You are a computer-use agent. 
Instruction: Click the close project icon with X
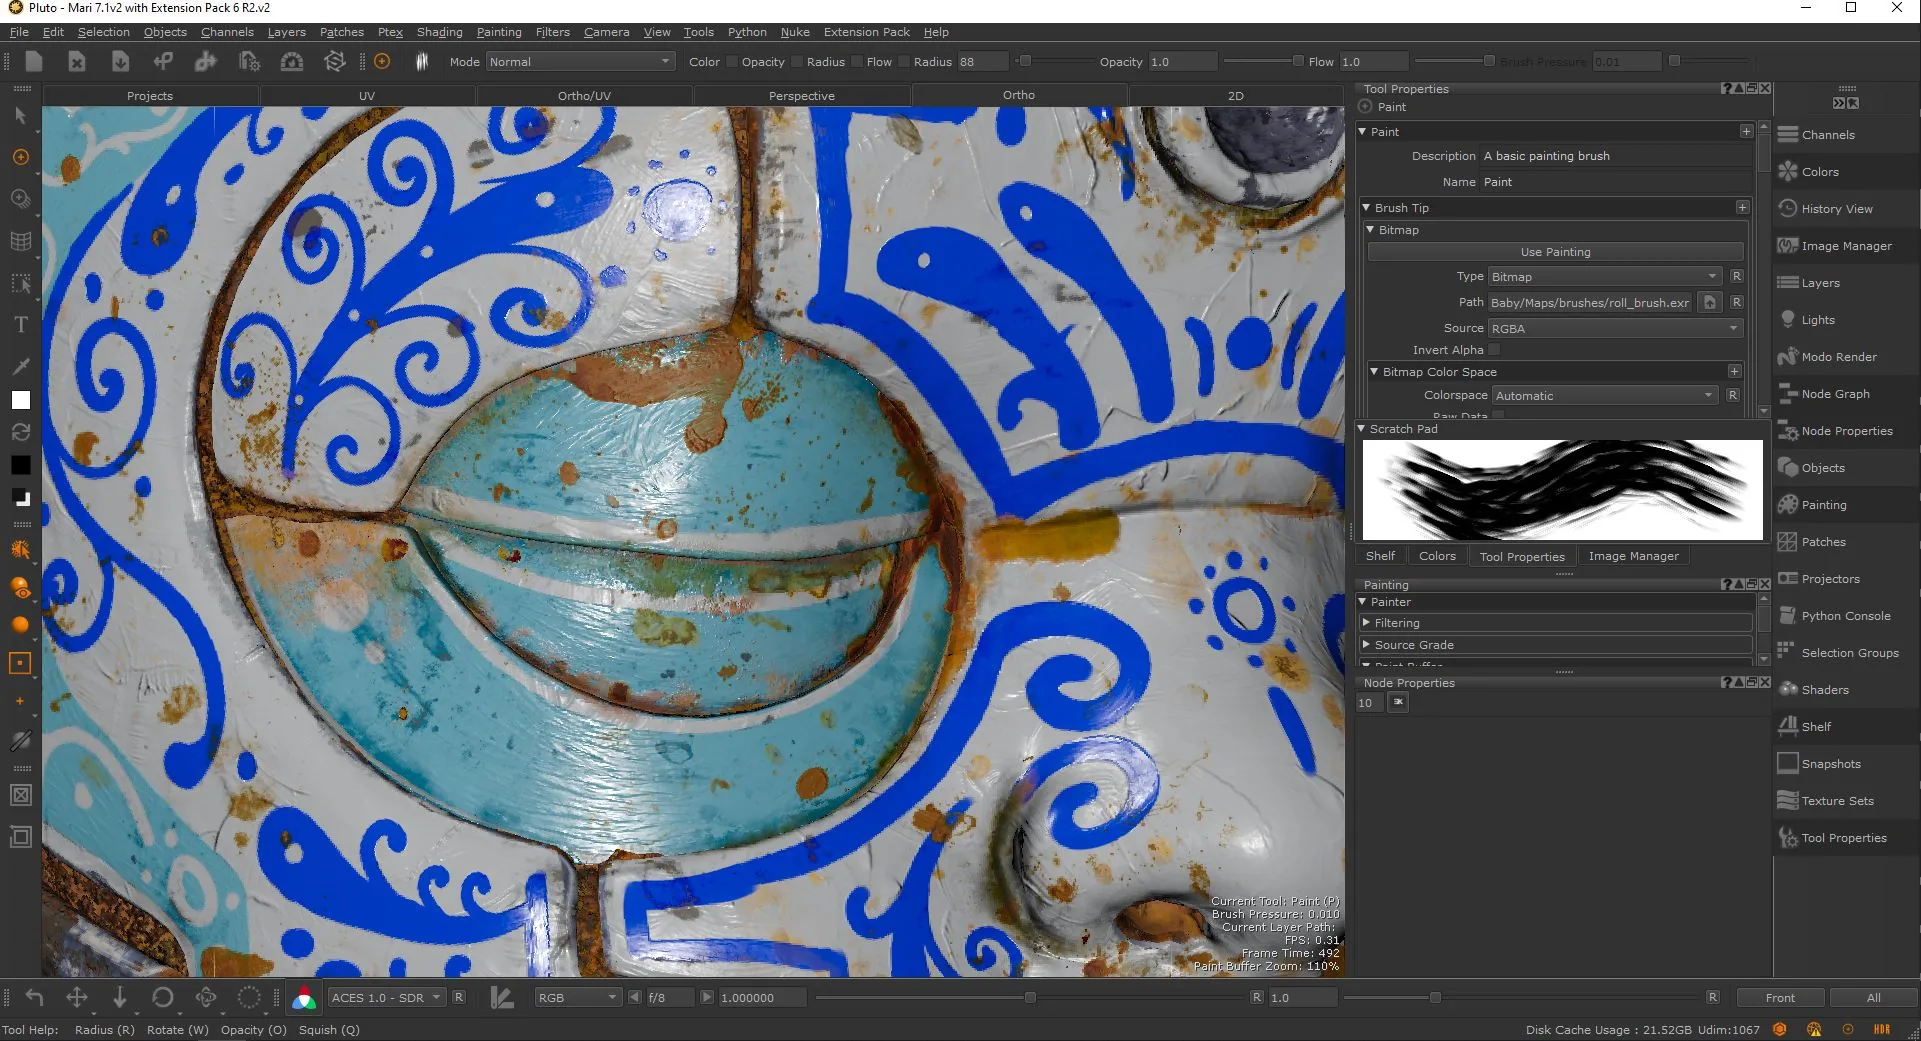[x=76, y=62]
